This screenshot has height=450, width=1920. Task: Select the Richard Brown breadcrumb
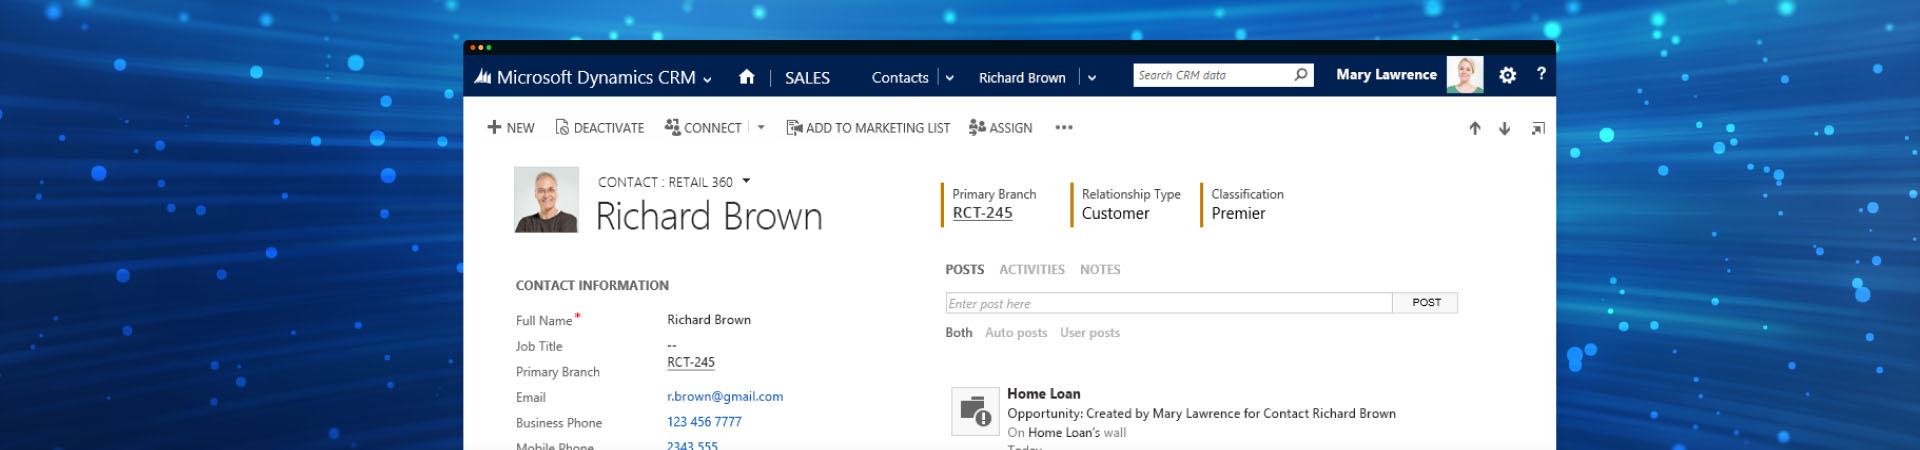(1022, 77)
